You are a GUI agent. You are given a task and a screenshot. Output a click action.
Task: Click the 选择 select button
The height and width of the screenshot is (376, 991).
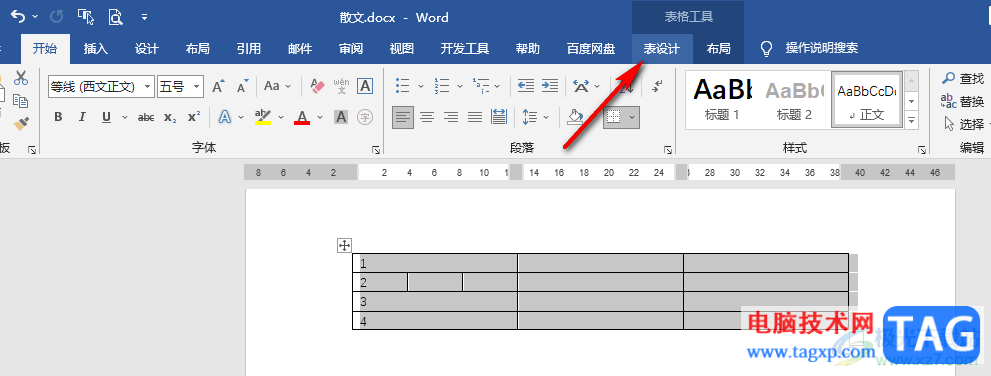point(963,124)
